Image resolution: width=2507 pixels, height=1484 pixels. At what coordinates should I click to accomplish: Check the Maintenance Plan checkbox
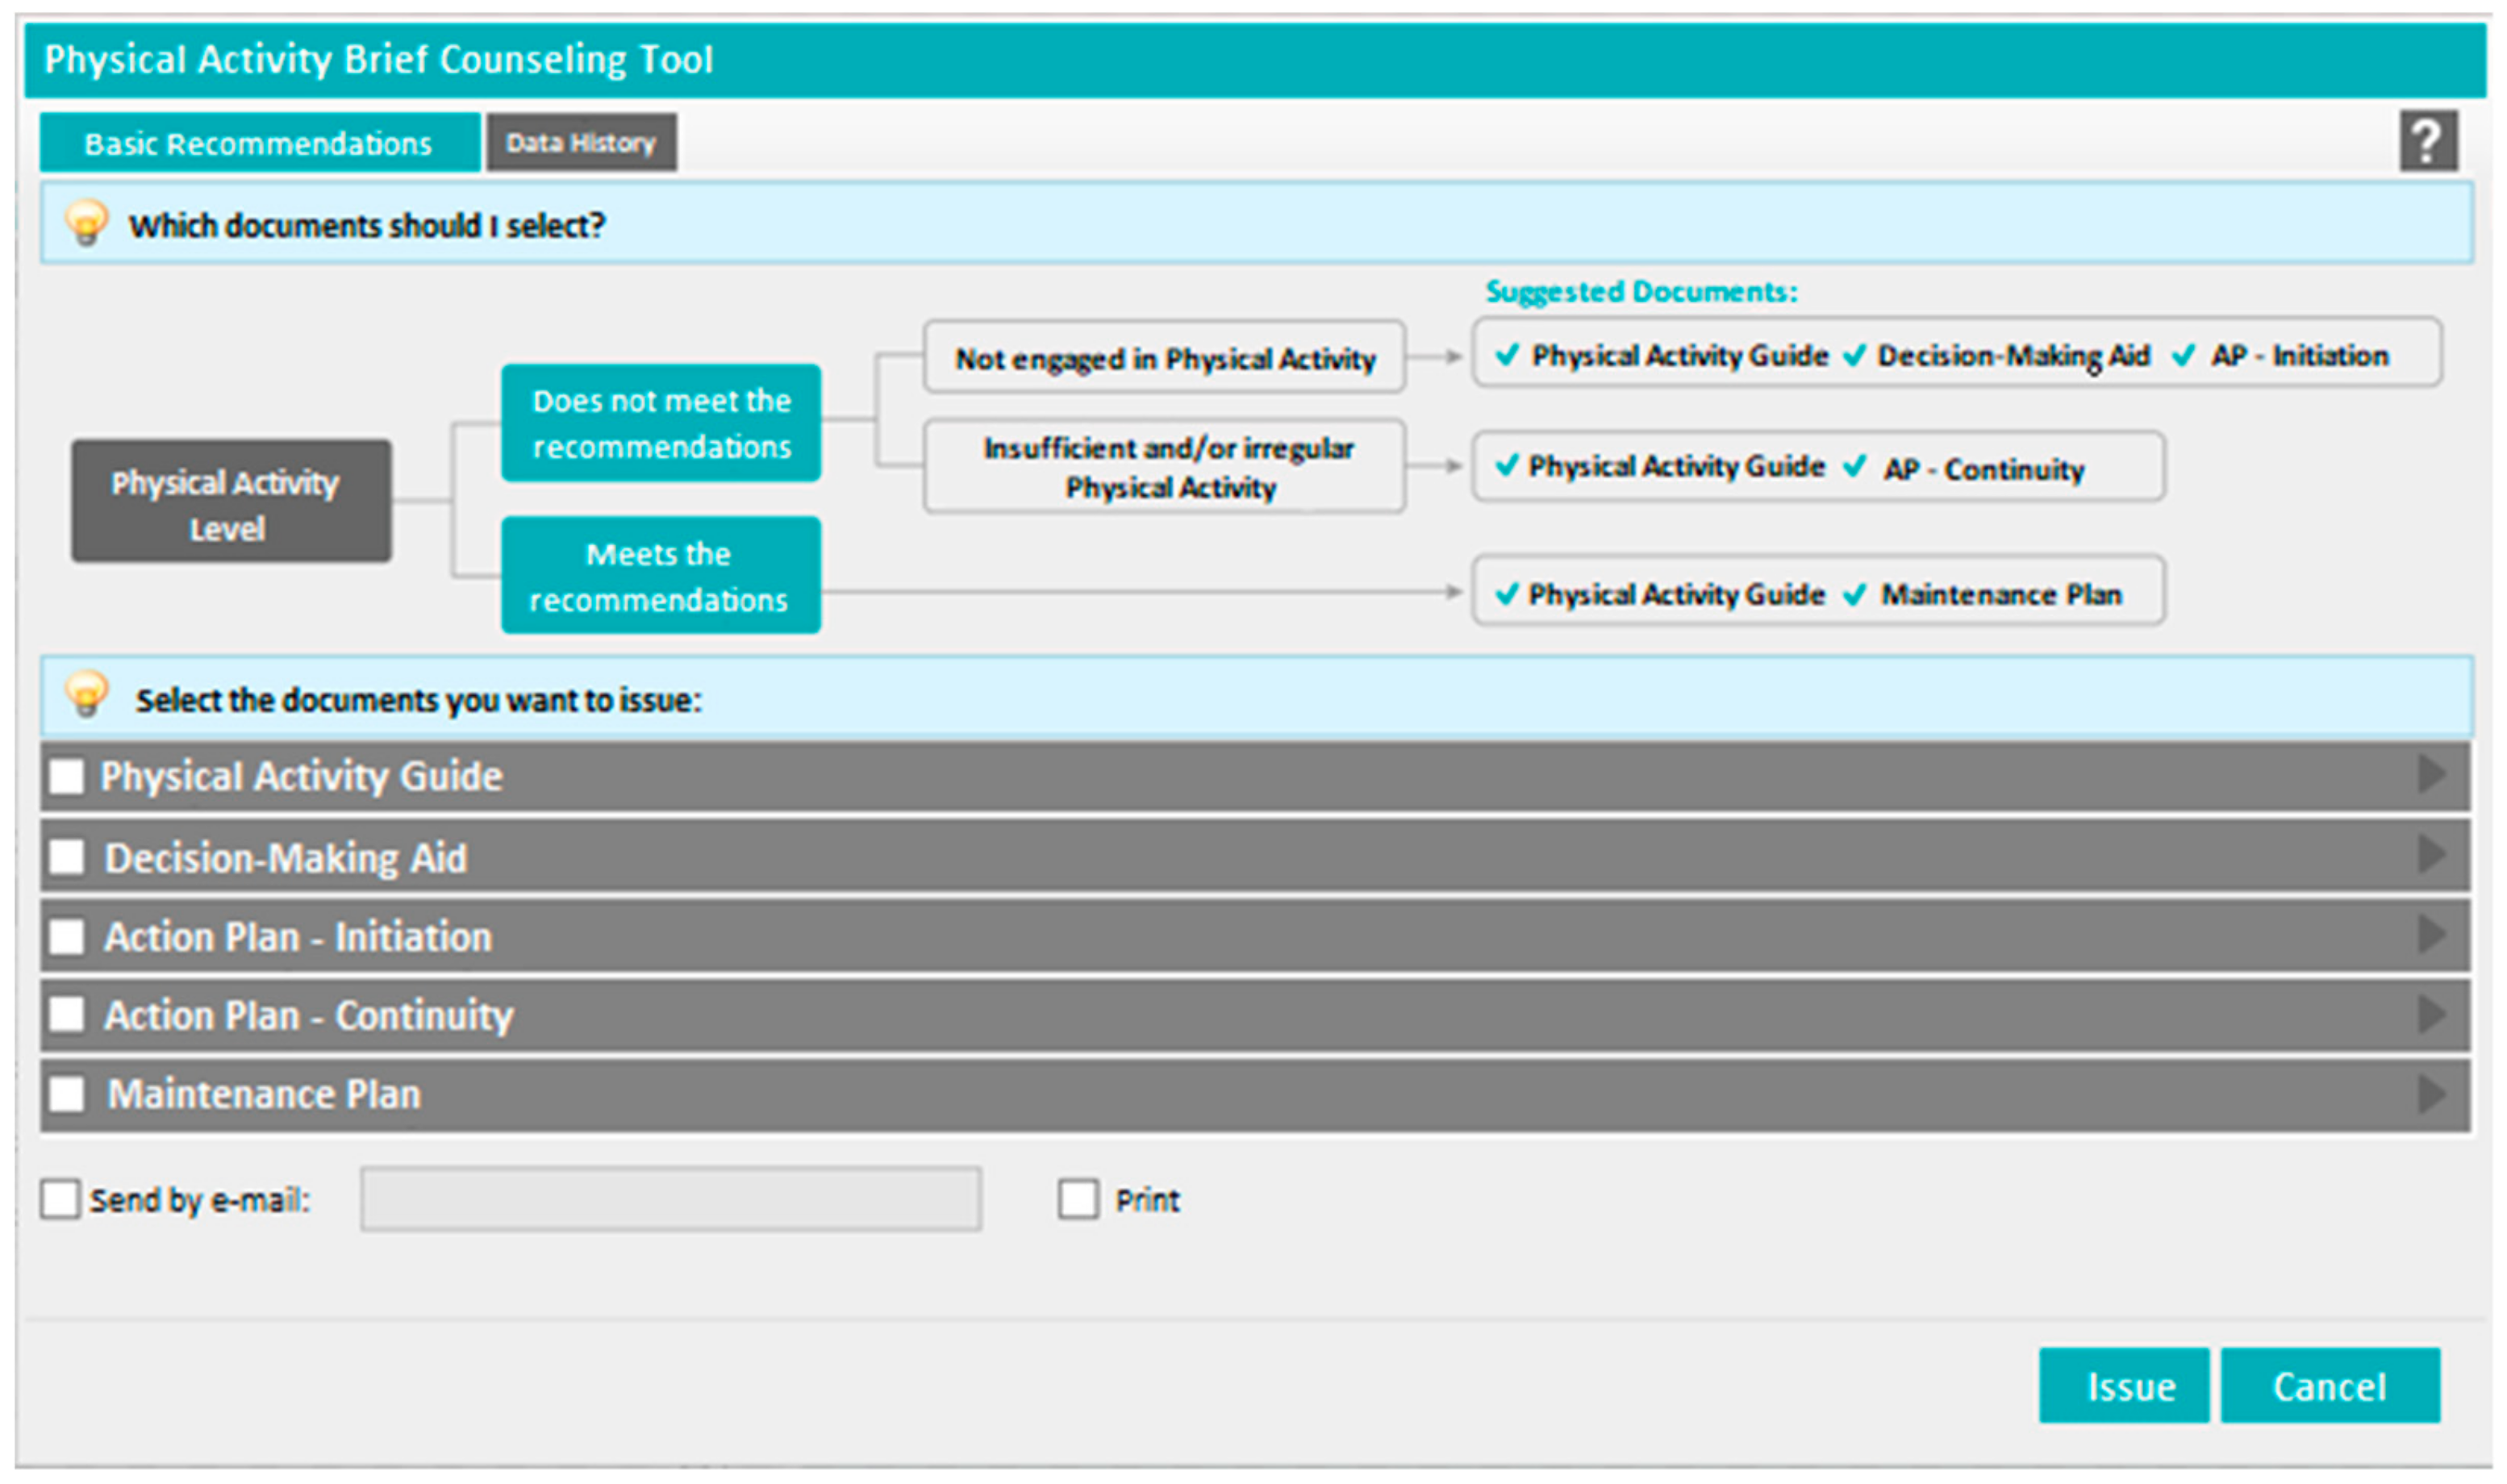(x=67, y=1094)
